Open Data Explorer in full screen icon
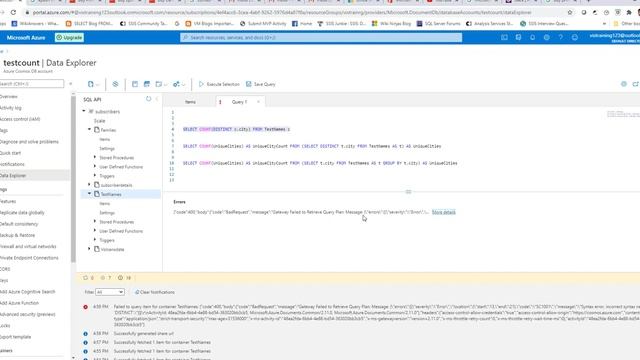 [635, 84]
